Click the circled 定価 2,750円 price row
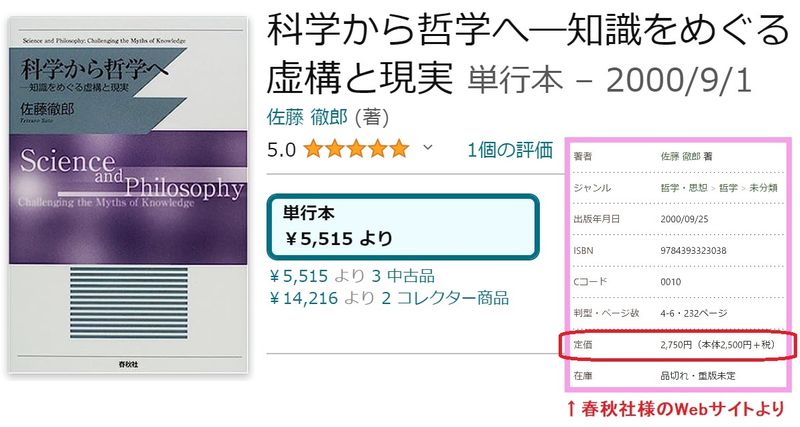The height and width of the screenshot is (427, 800). tap(678, 345)
